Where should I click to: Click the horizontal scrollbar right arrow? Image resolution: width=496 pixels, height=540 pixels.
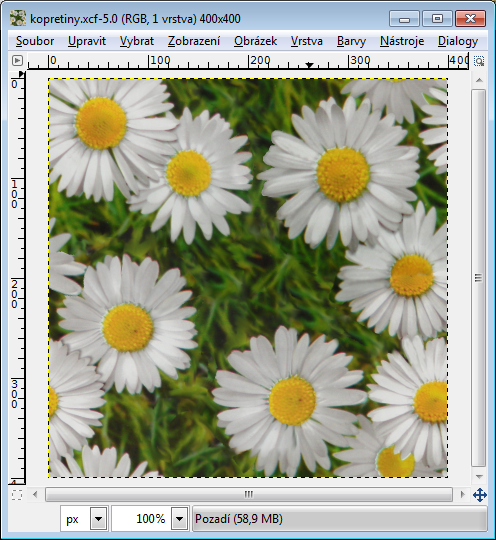[463, 495]
